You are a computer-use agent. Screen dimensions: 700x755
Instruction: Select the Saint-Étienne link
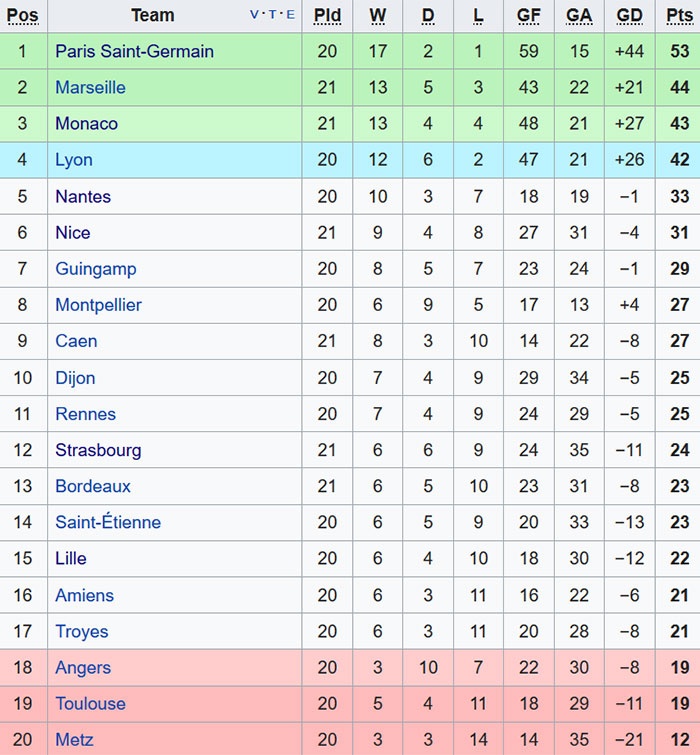pyautogui.click(x=108, y=522)
